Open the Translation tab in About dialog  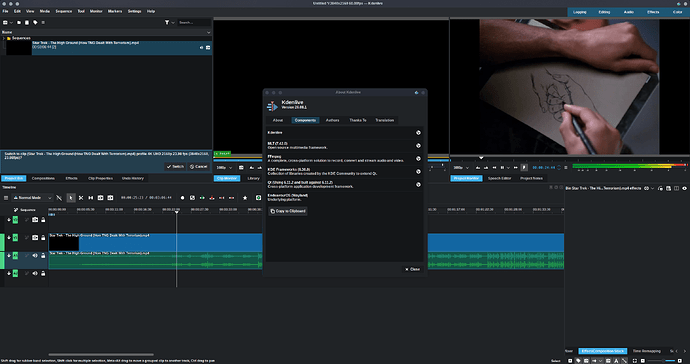click(x=385, y=120)
